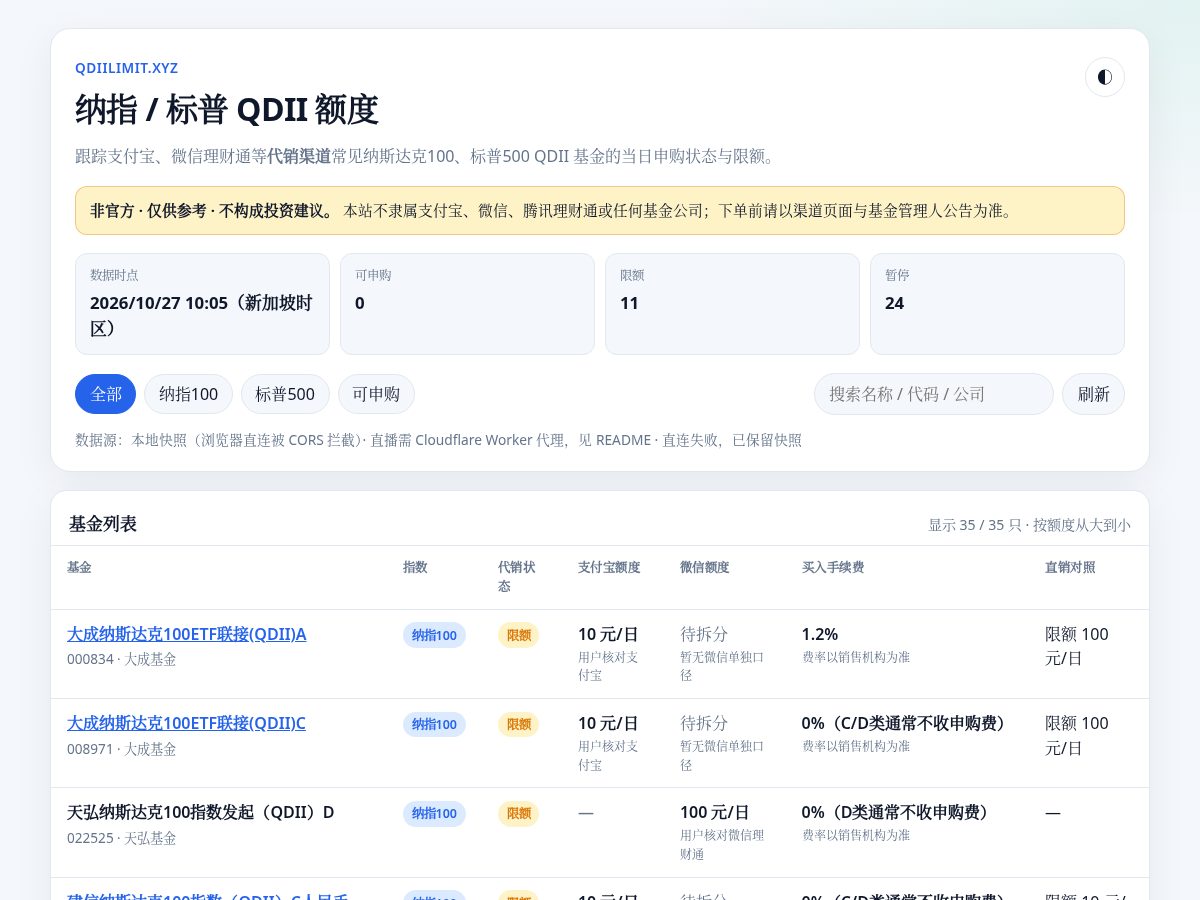Click 022525 · 天弘基金 code text
The height and width of the screenshot is (900, 1200).
[121, 838]
